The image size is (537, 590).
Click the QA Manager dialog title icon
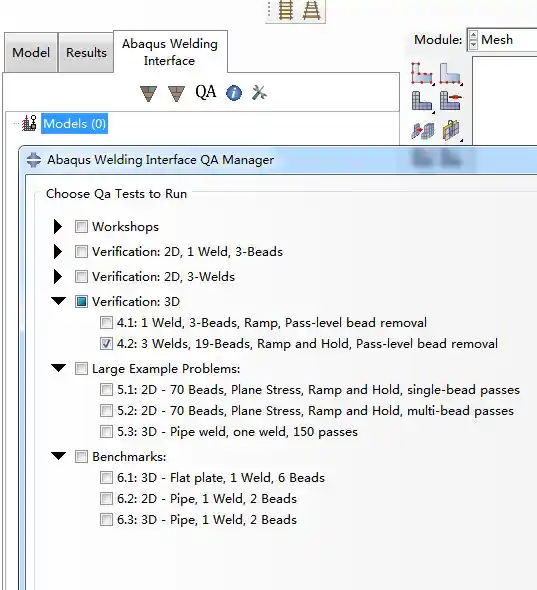[34, 160]
